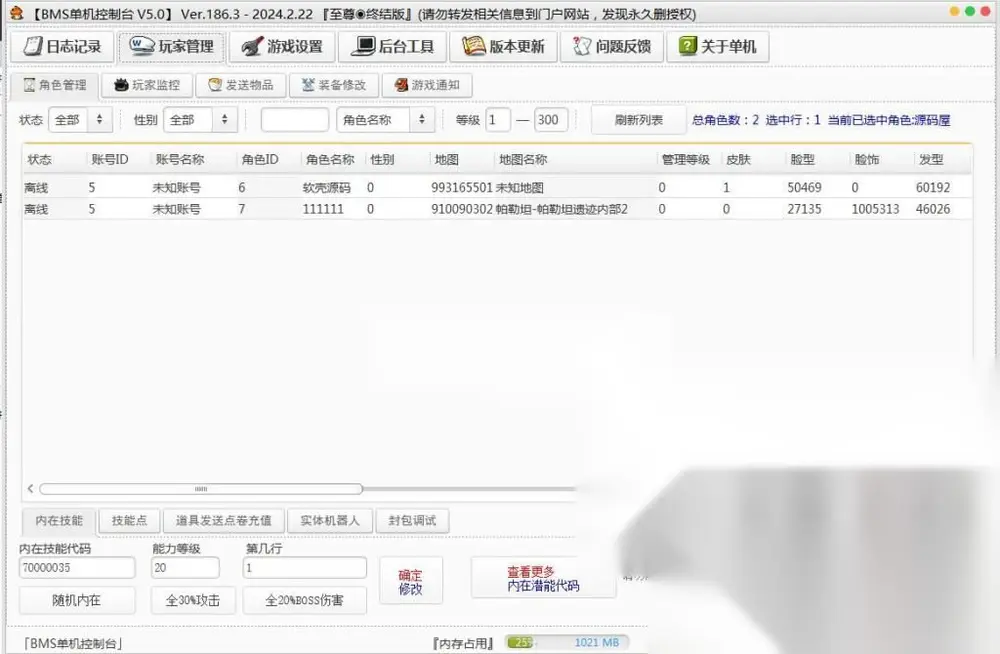Click the 查看更多内在潜能代码 button
Image resolution: width=1000 pixels, height=654 pixels.
(543, 579)
